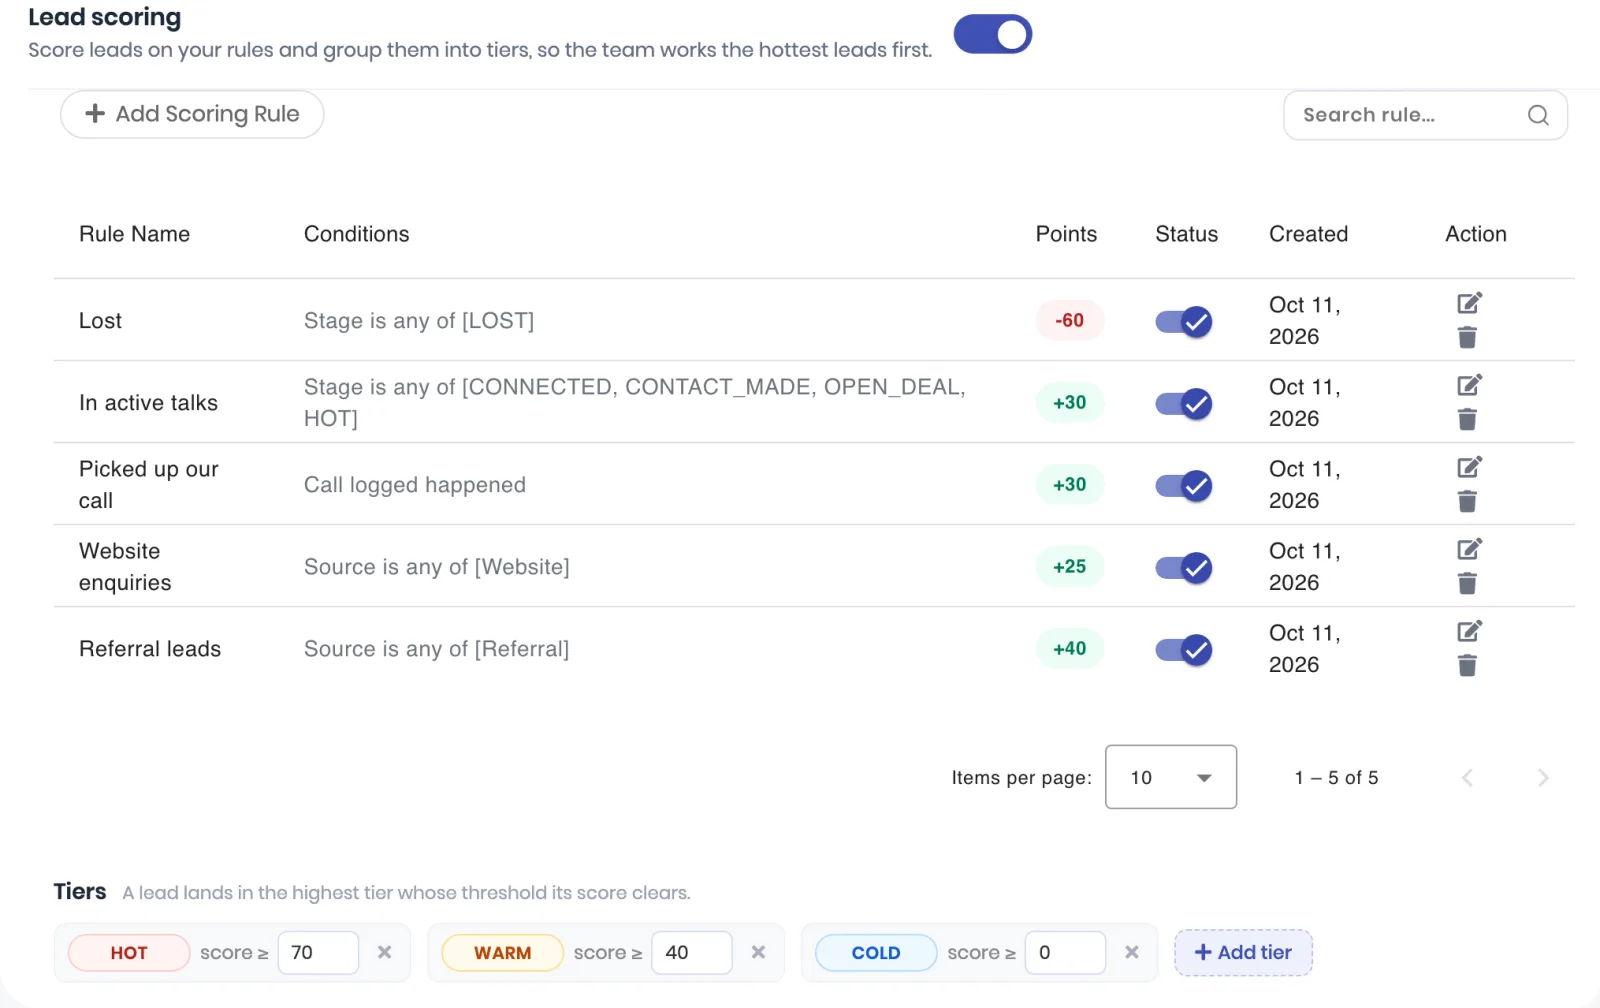Click the Action column header
Screen dimensions: 1600x1008
pos(1475,234)
